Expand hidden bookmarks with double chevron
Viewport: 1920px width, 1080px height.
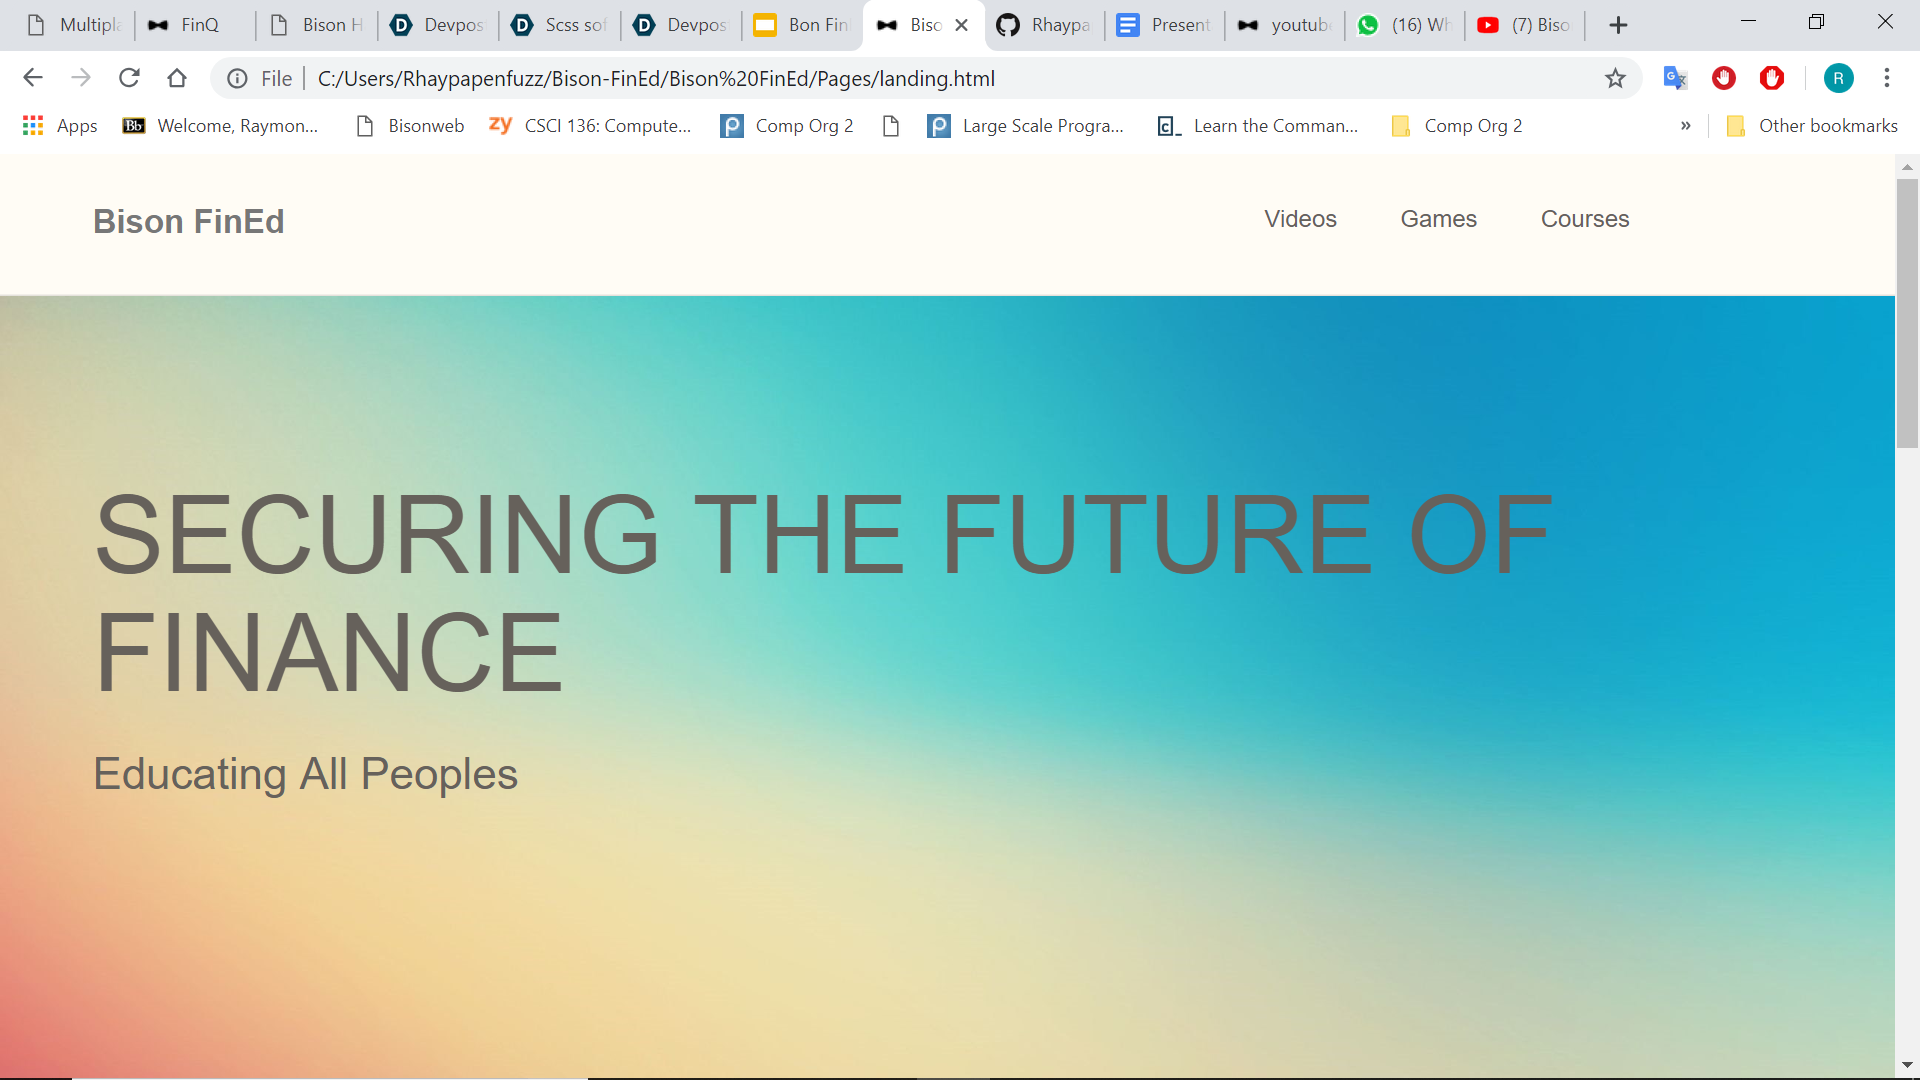(1686, 126)
